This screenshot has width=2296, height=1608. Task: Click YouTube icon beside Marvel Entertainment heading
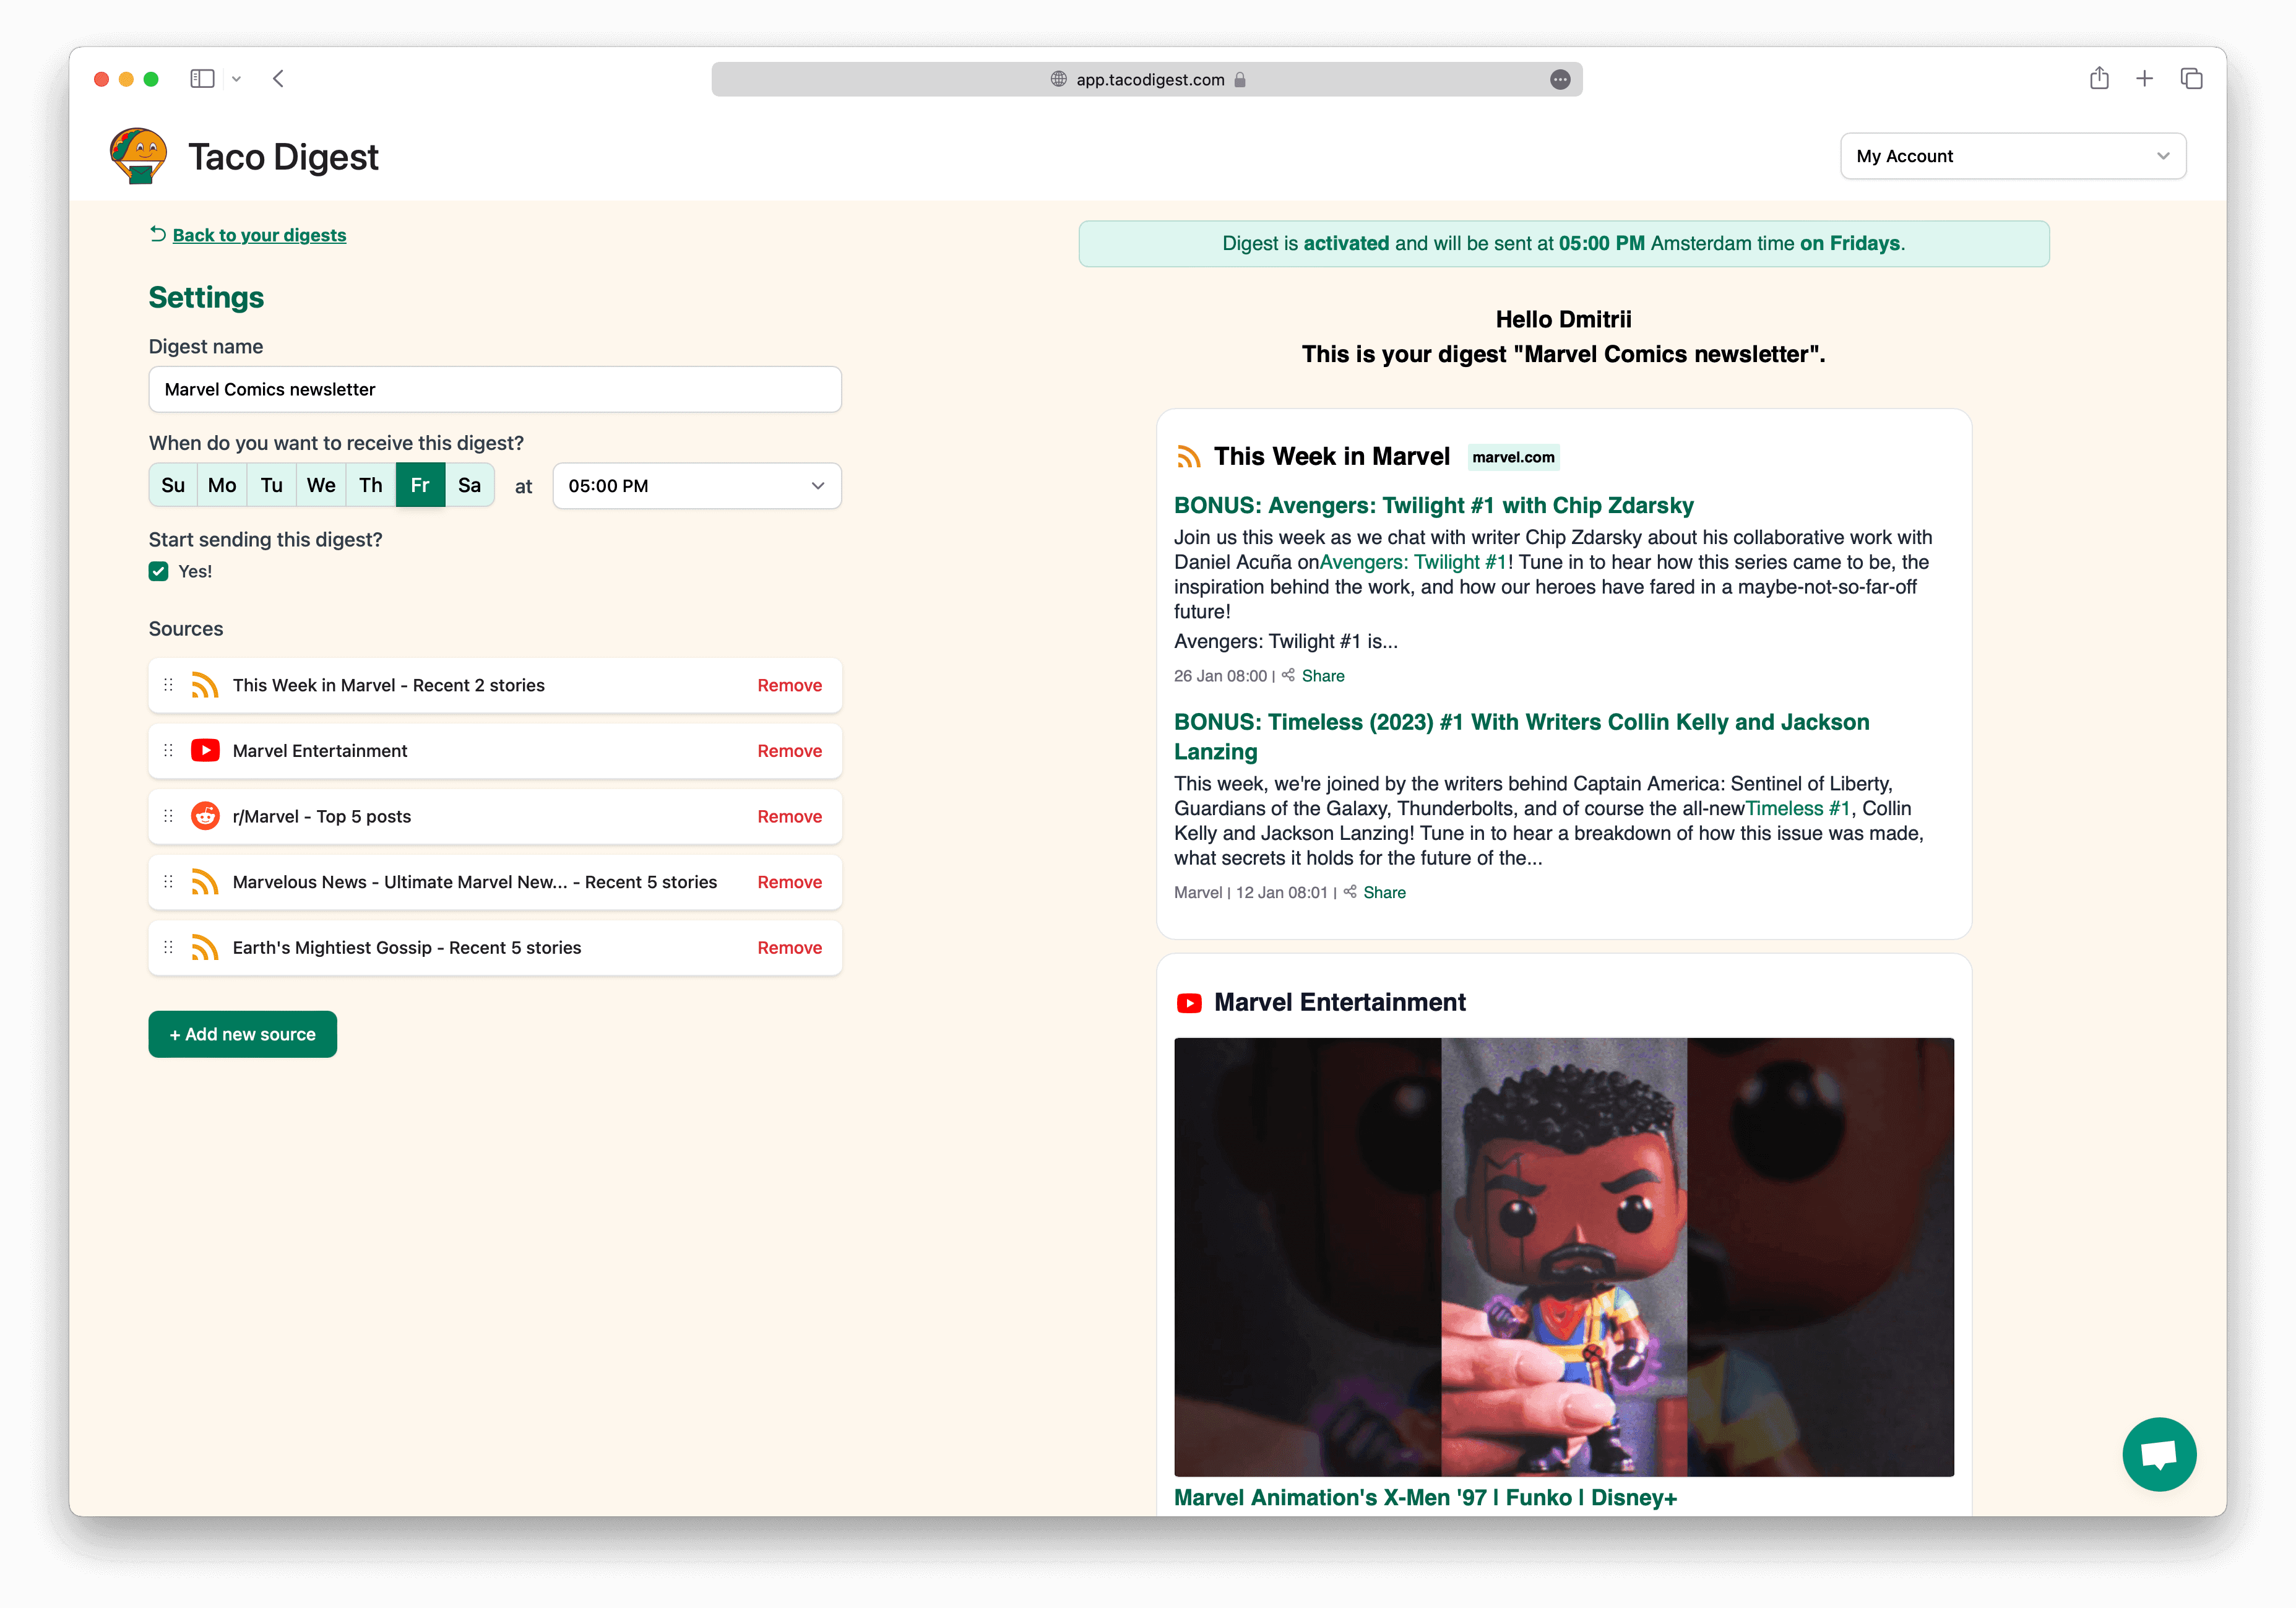coord(1188,1003)
